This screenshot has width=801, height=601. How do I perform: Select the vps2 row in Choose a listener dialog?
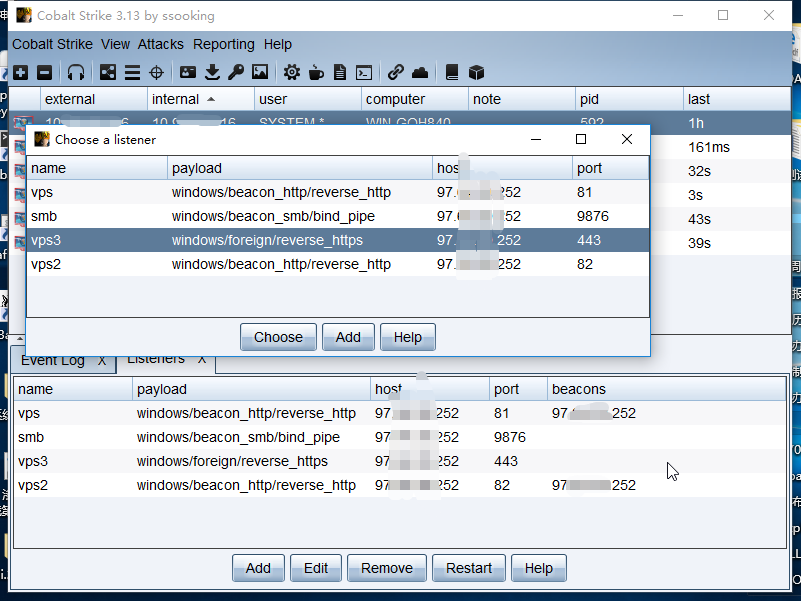[338, 264]
